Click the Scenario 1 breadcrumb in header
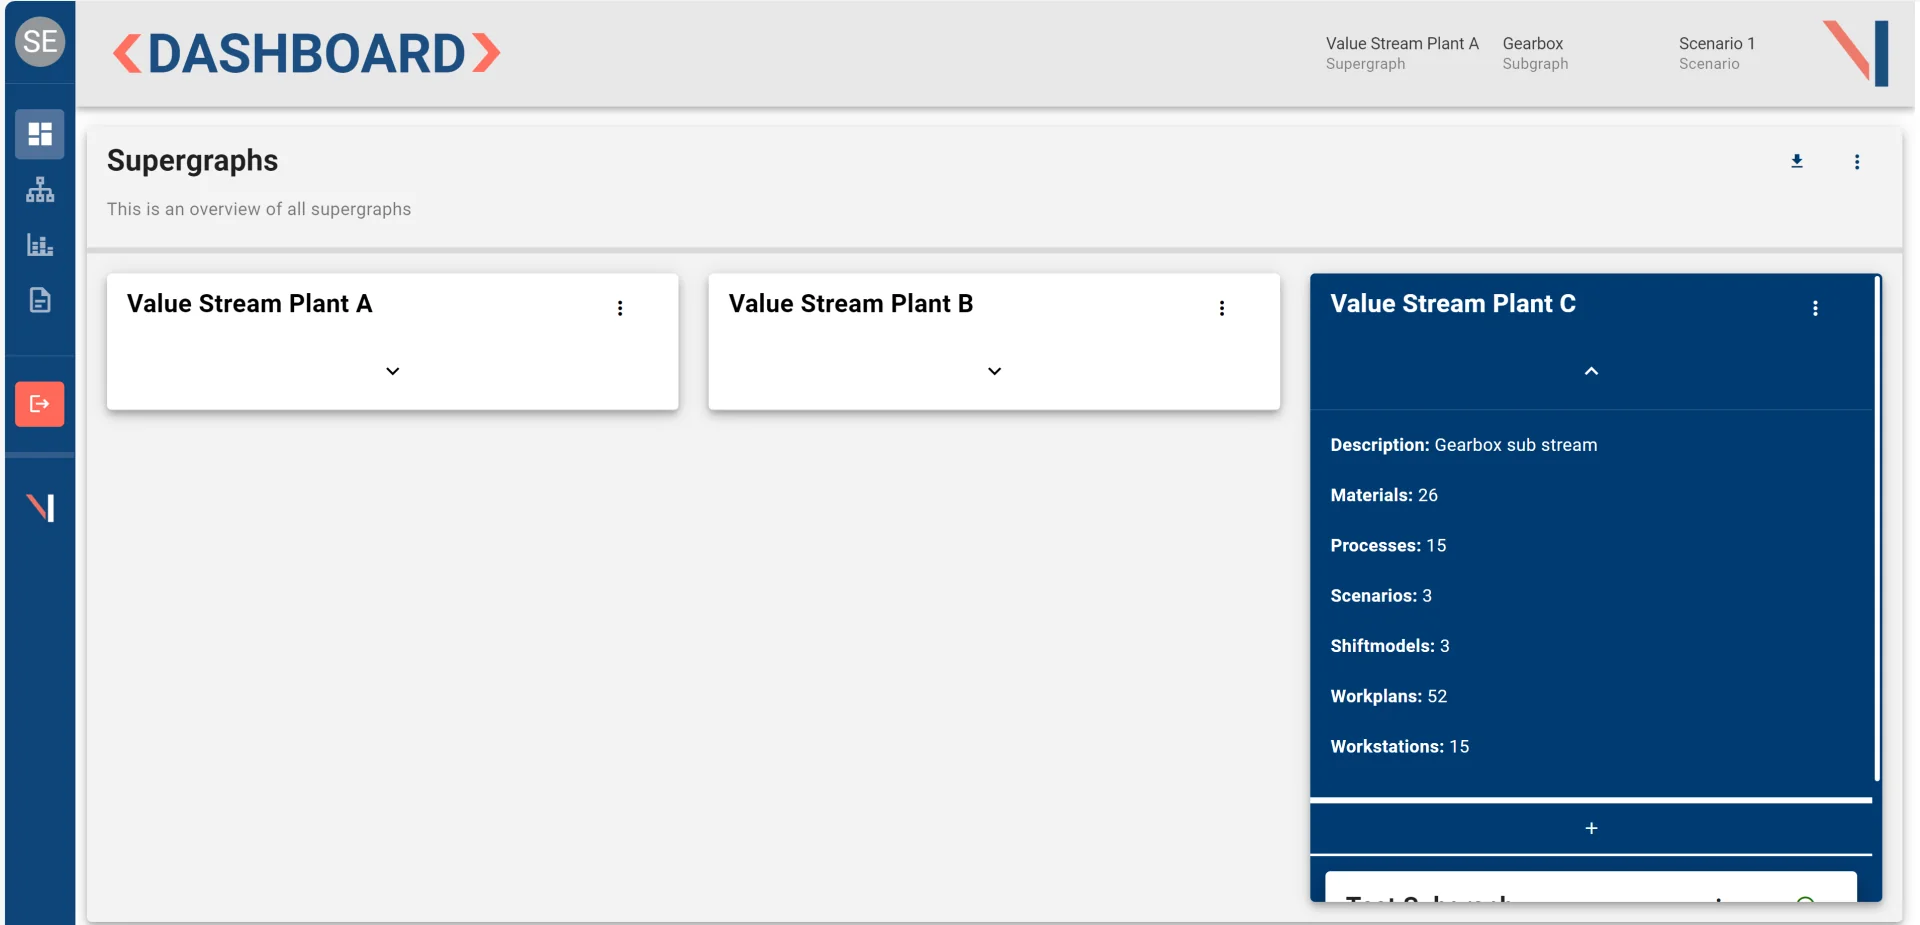 tap(1716, 53)
